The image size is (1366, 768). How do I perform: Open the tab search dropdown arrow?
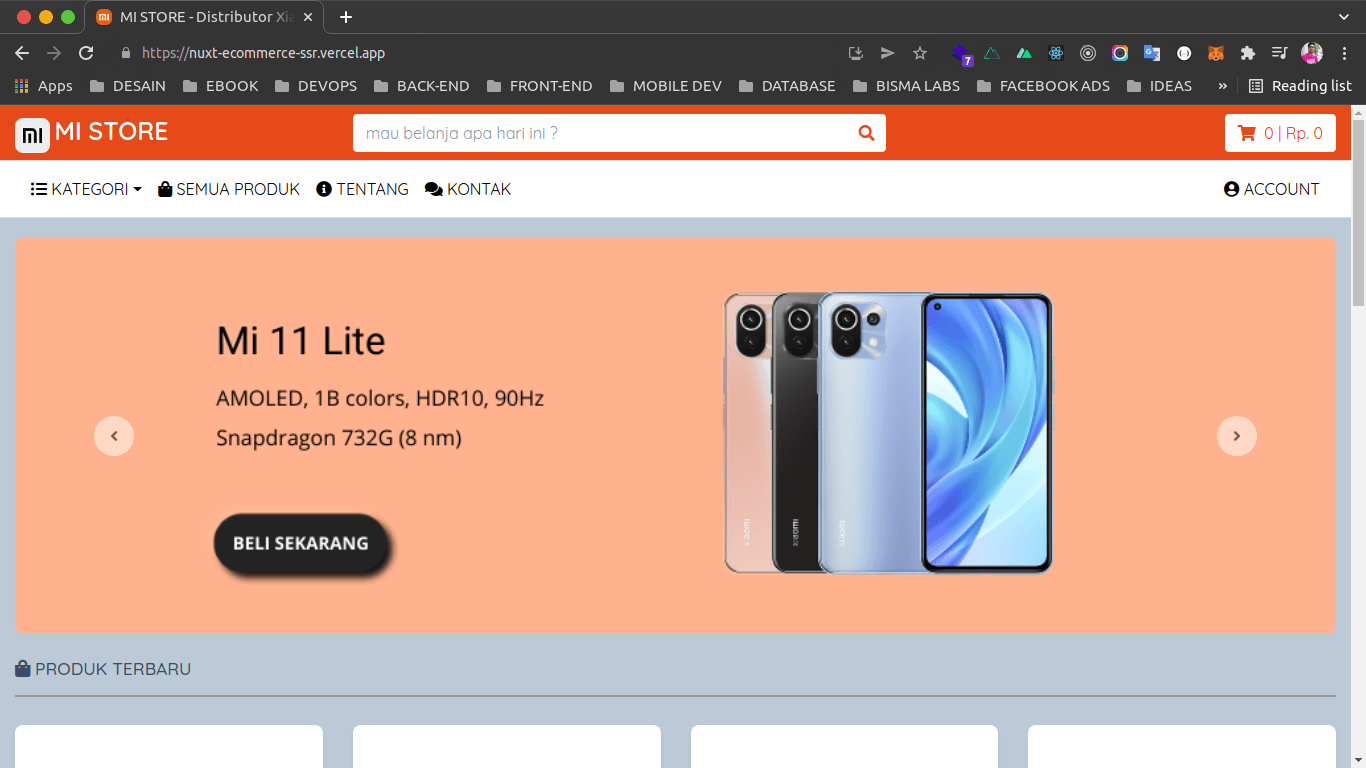1344,17
